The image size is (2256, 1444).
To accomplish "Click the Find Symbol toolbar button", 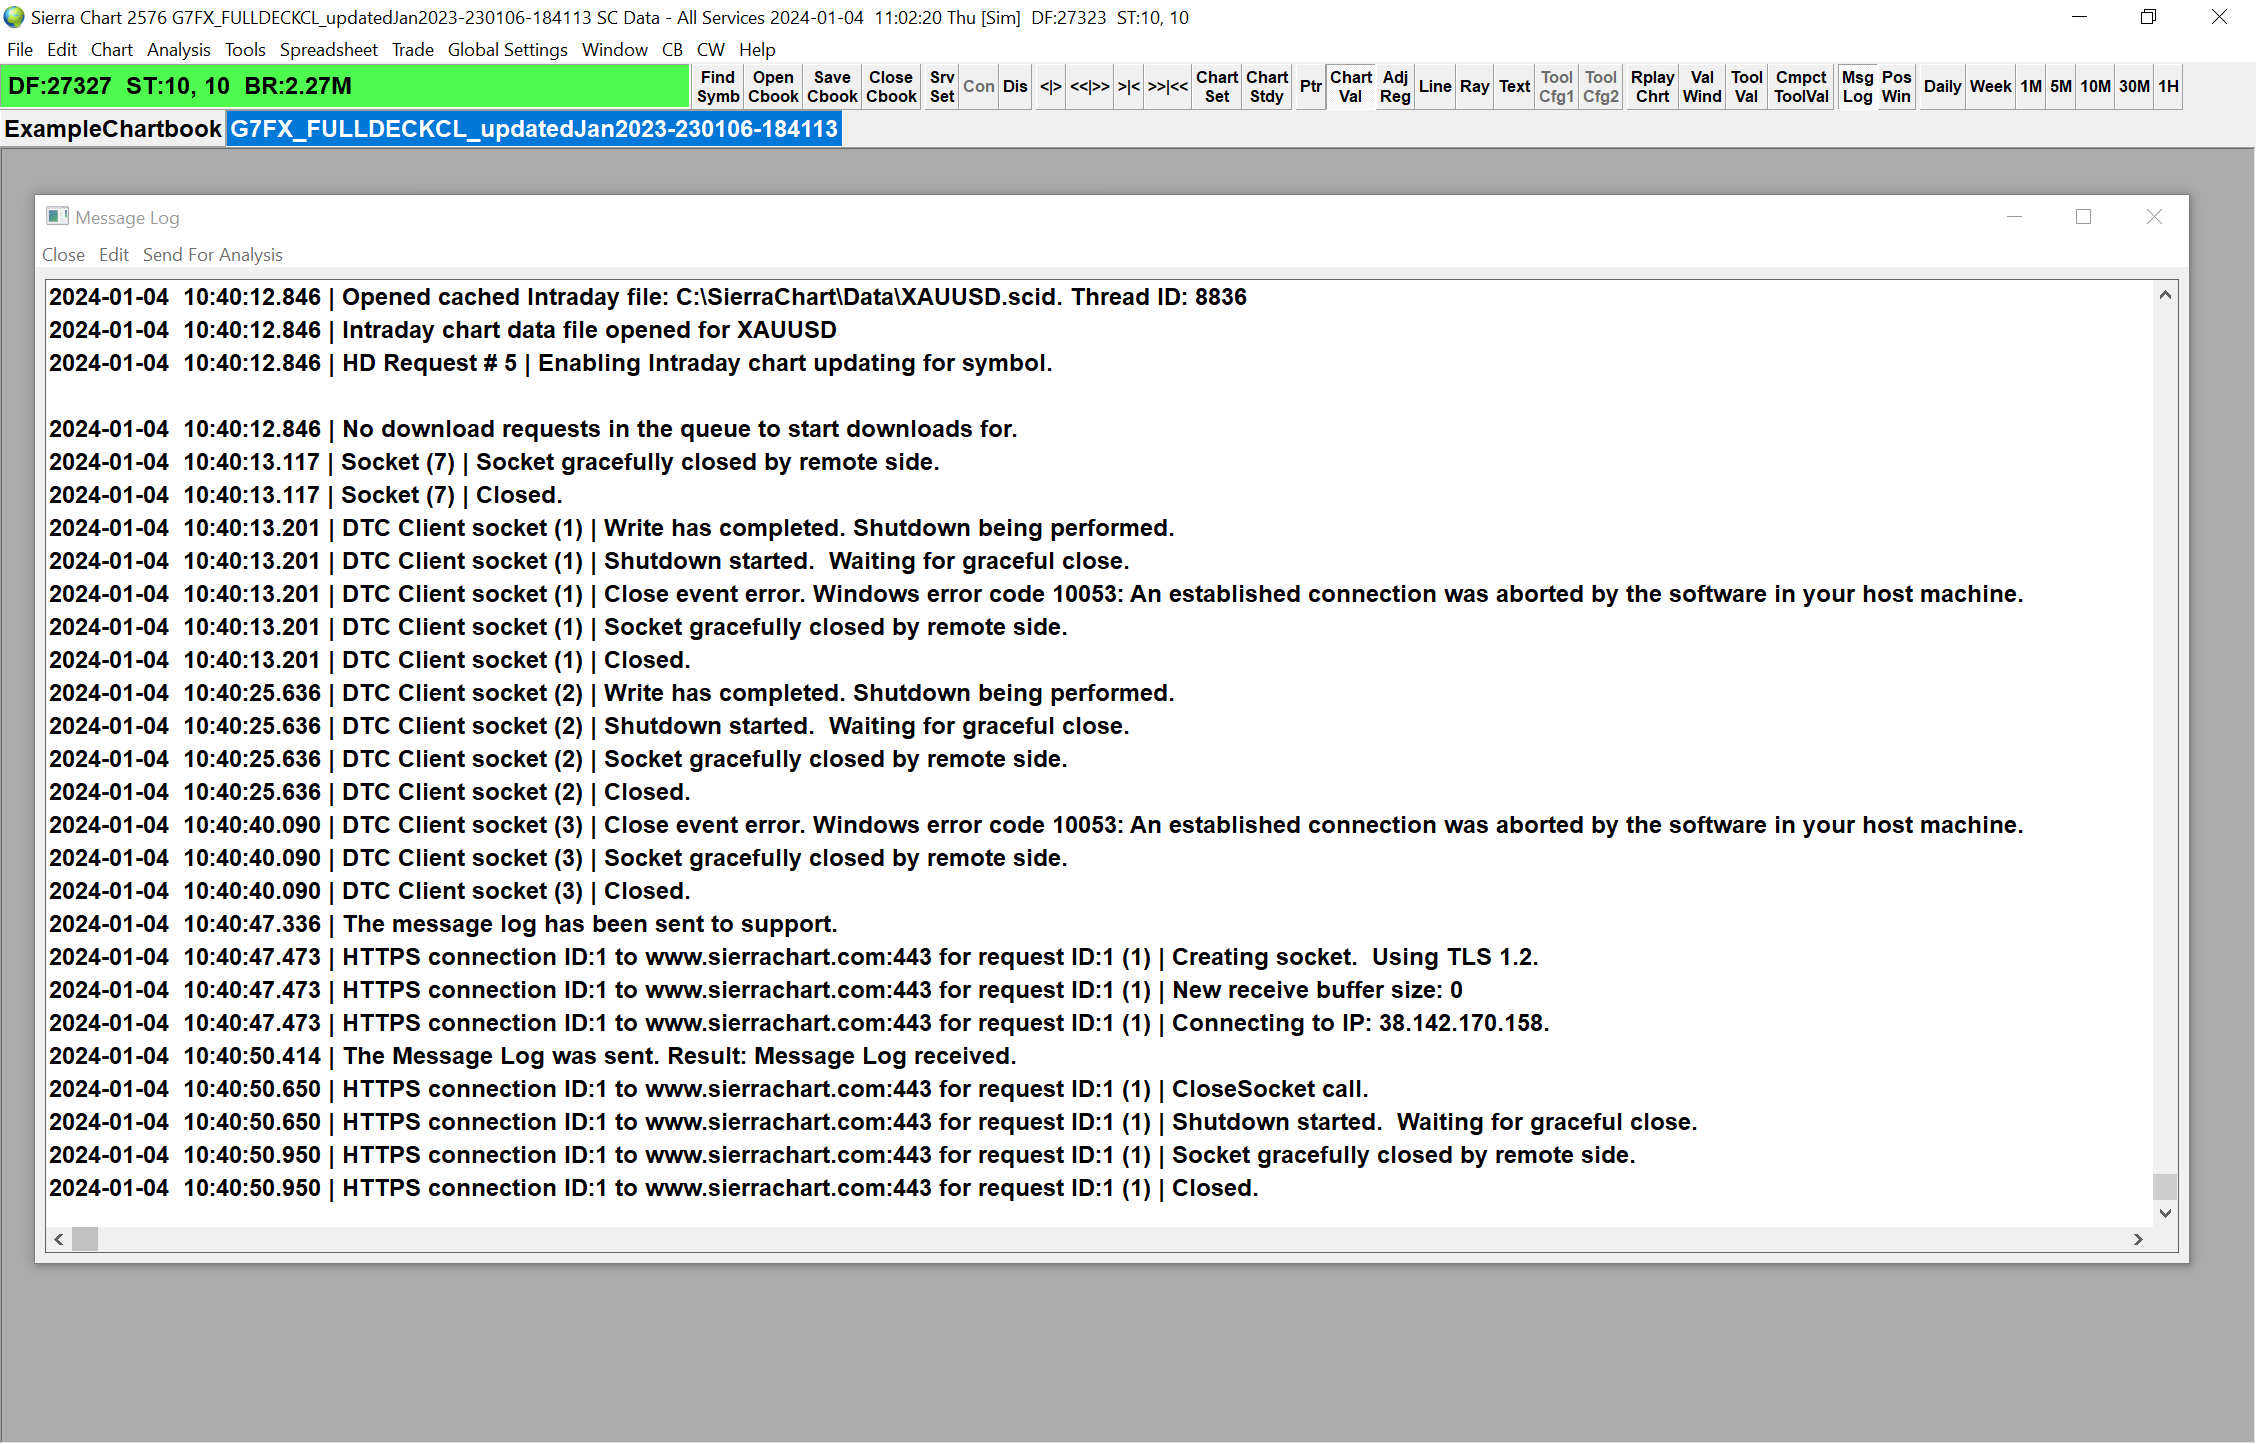I will coord(717,87).
